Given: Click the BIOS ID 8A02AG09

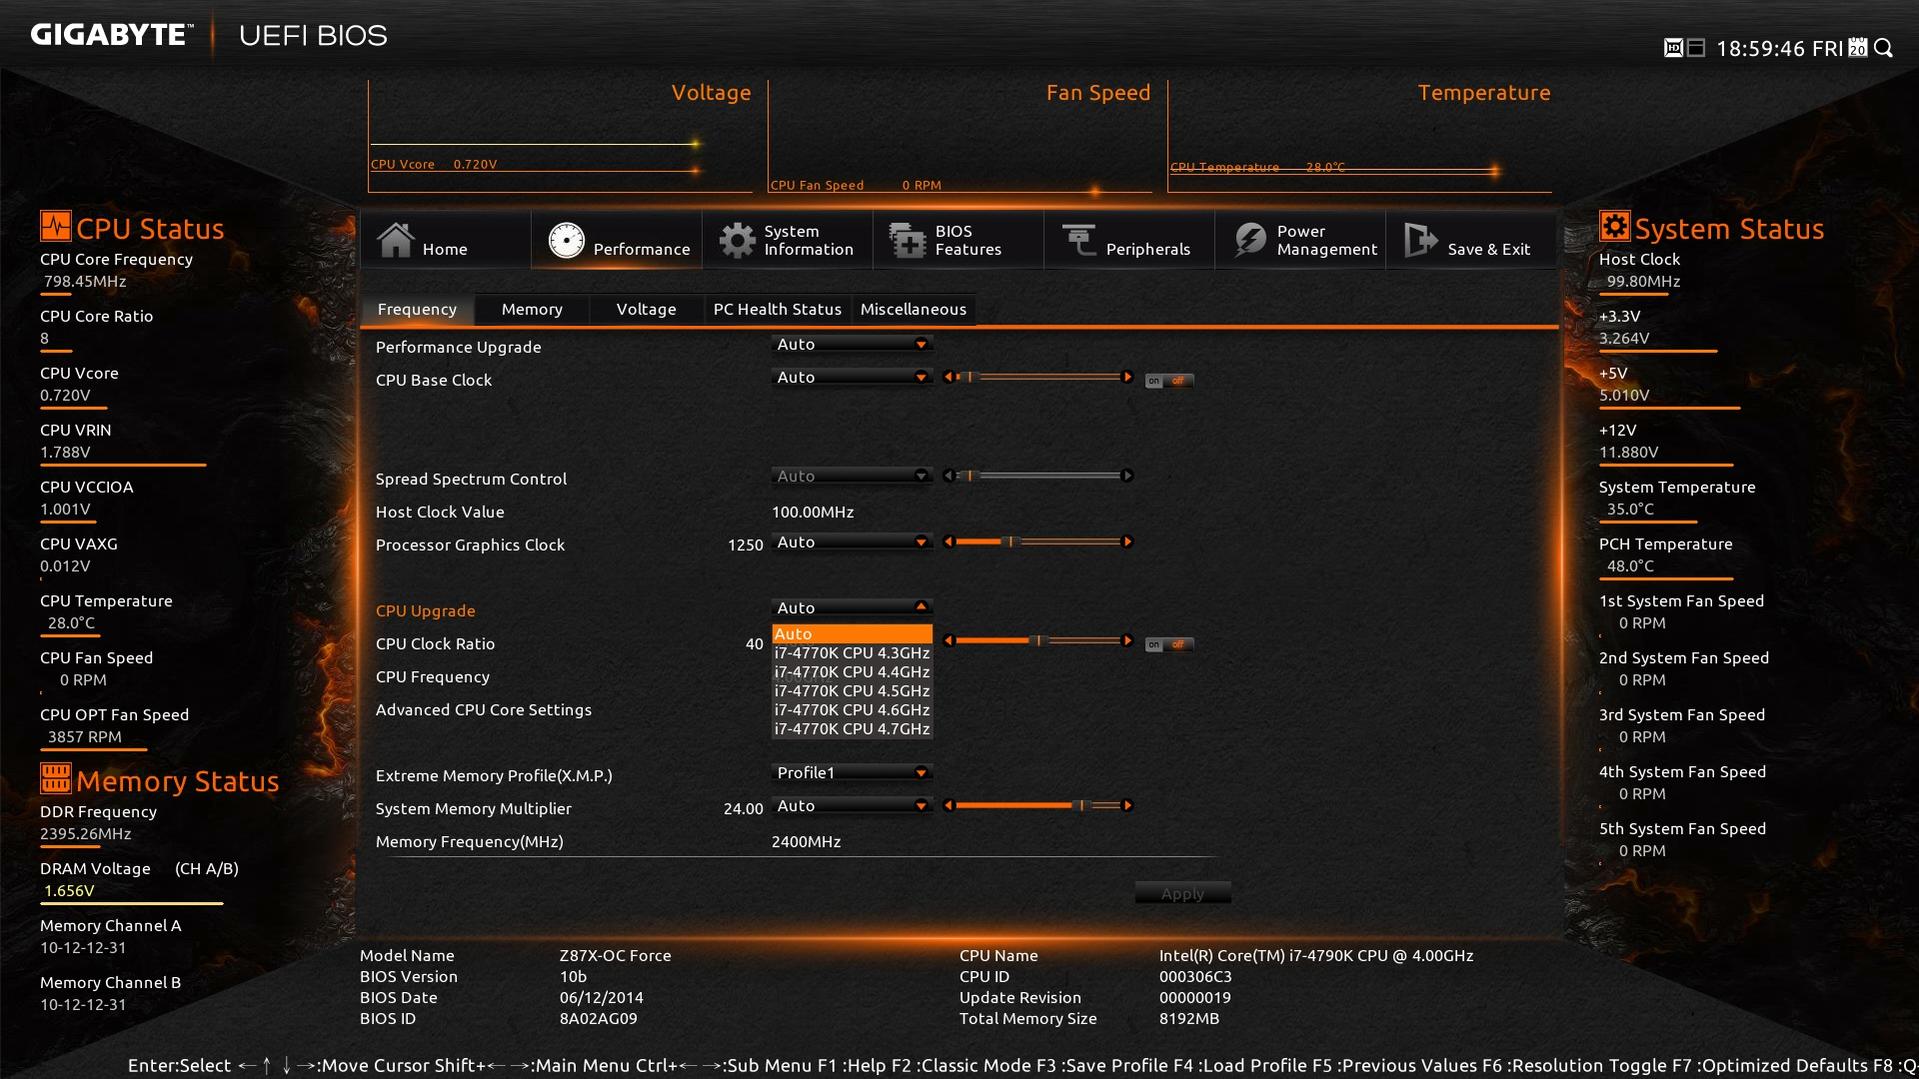Looking at the screenshot, I should 598,1019.
